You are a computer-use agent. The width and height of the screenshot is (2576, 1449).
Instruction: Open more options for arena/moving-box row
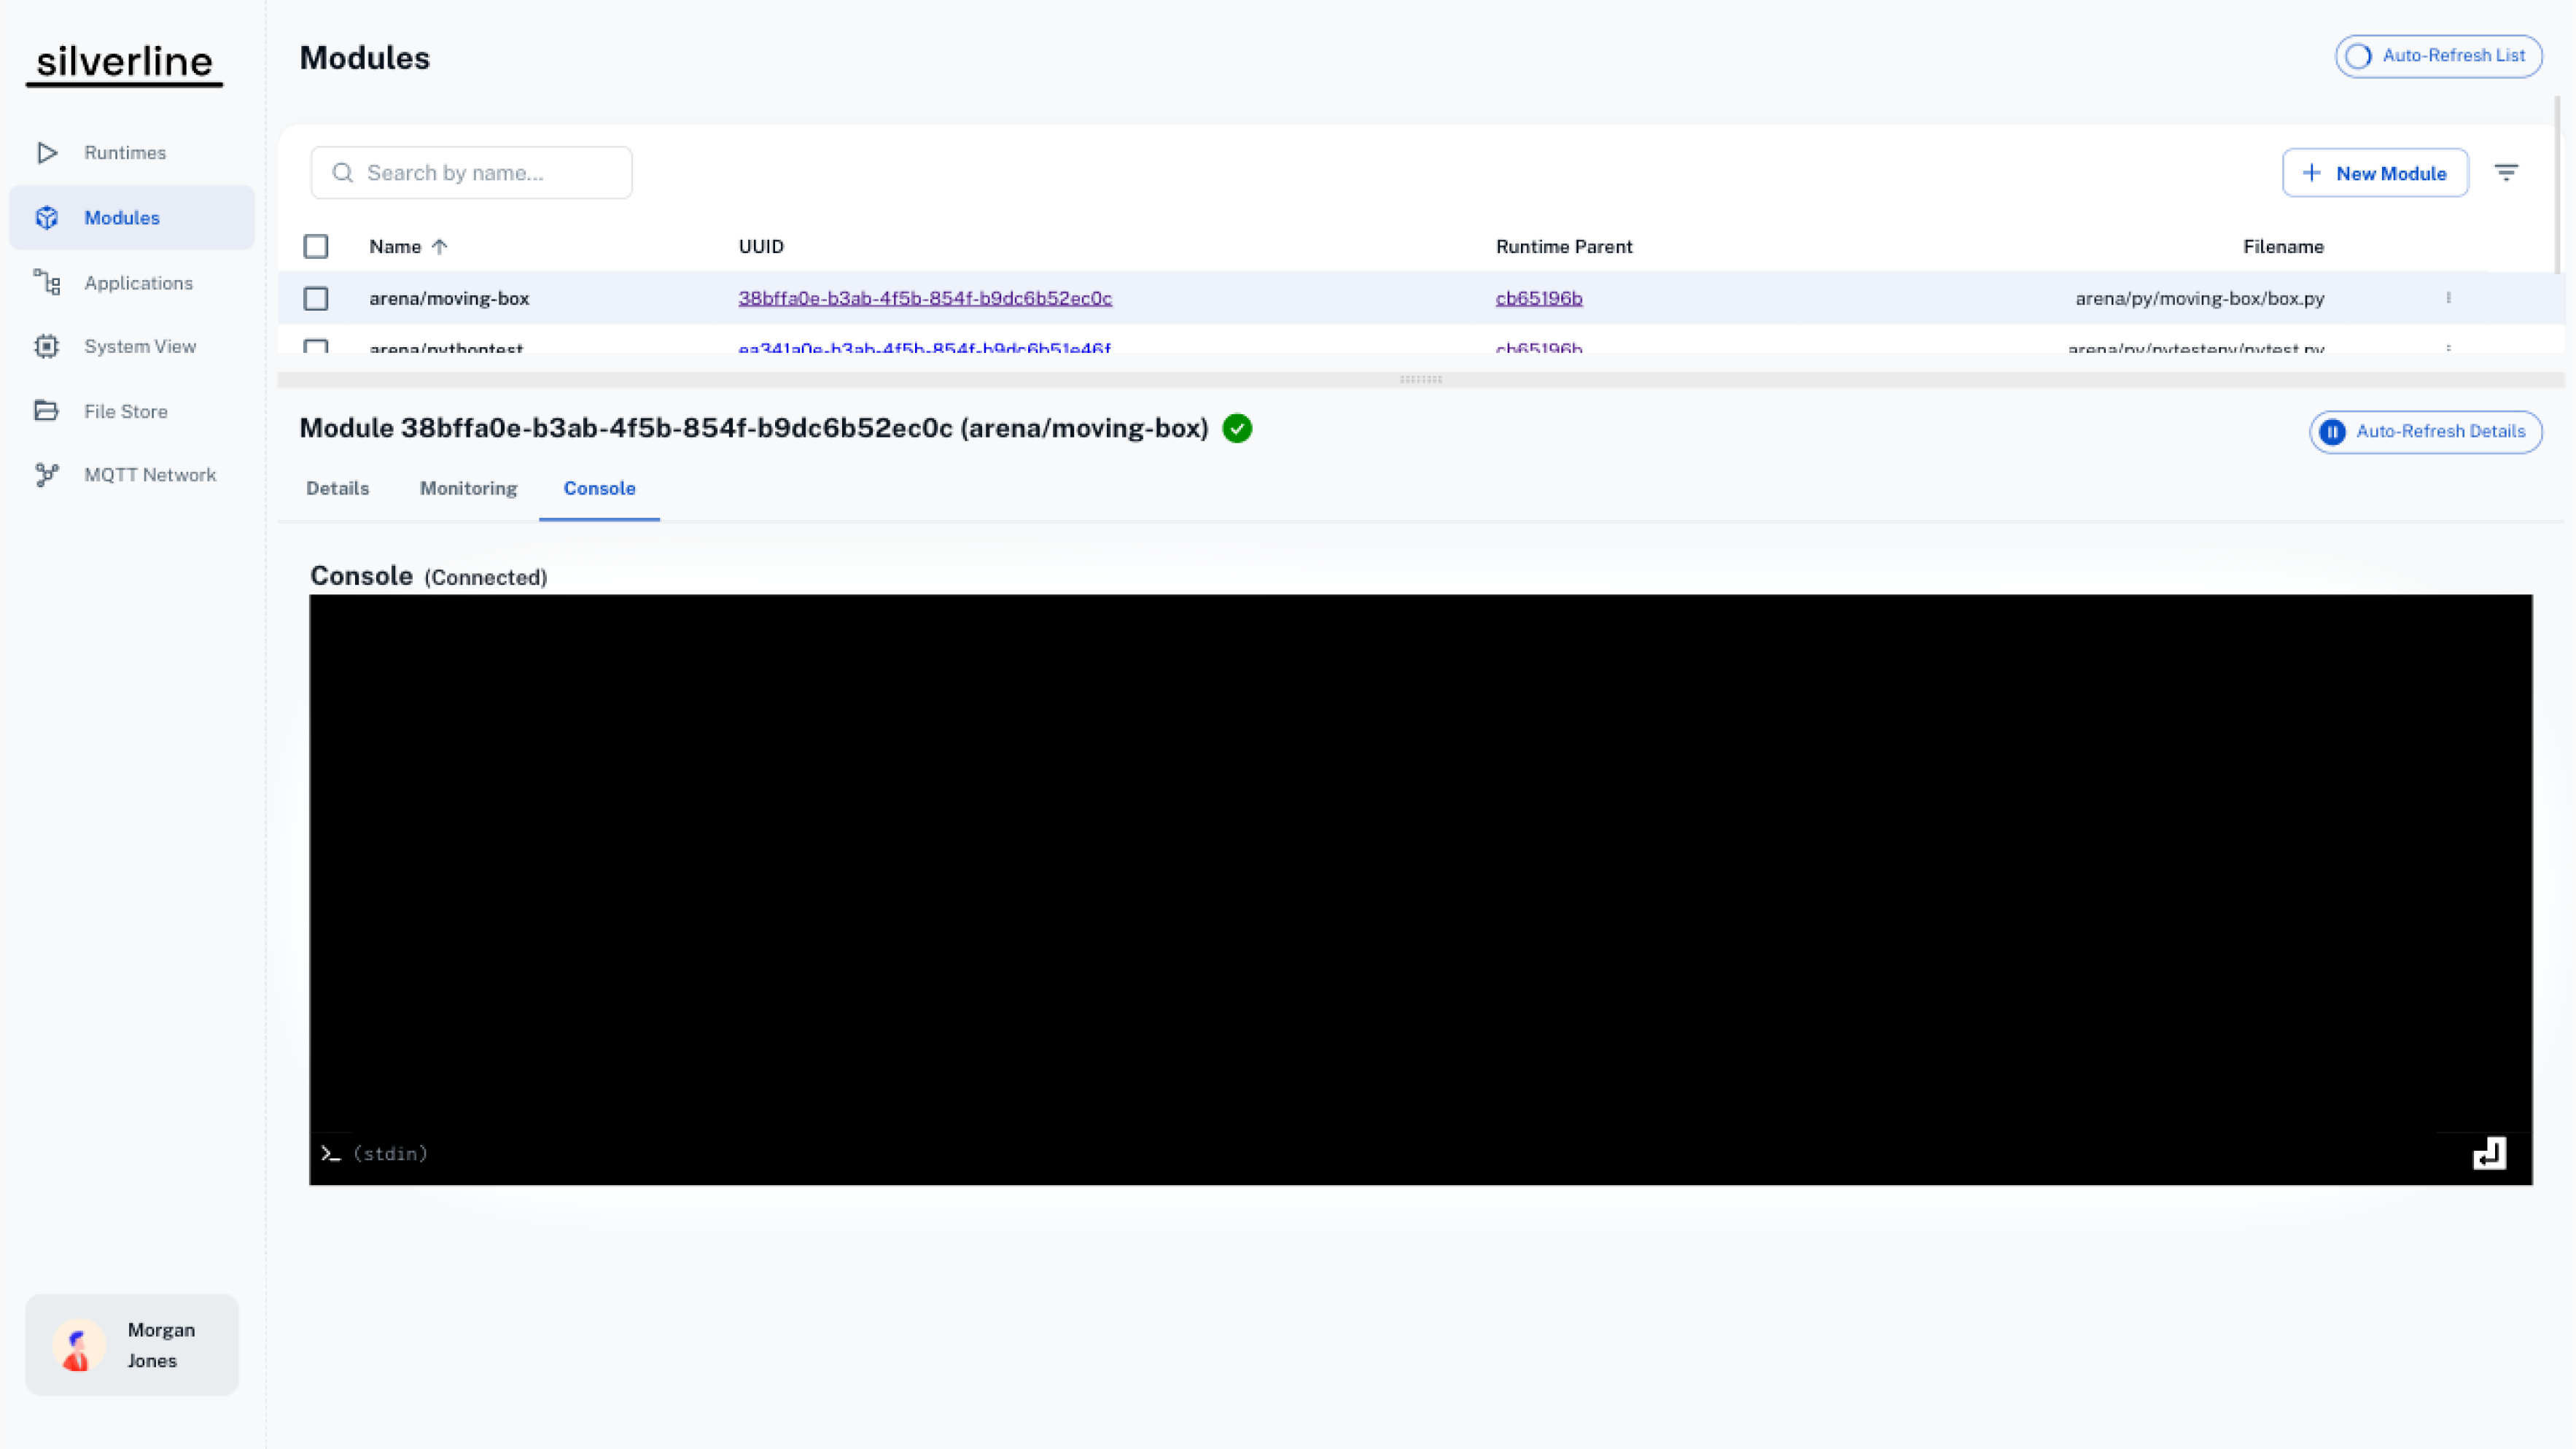2448,298
